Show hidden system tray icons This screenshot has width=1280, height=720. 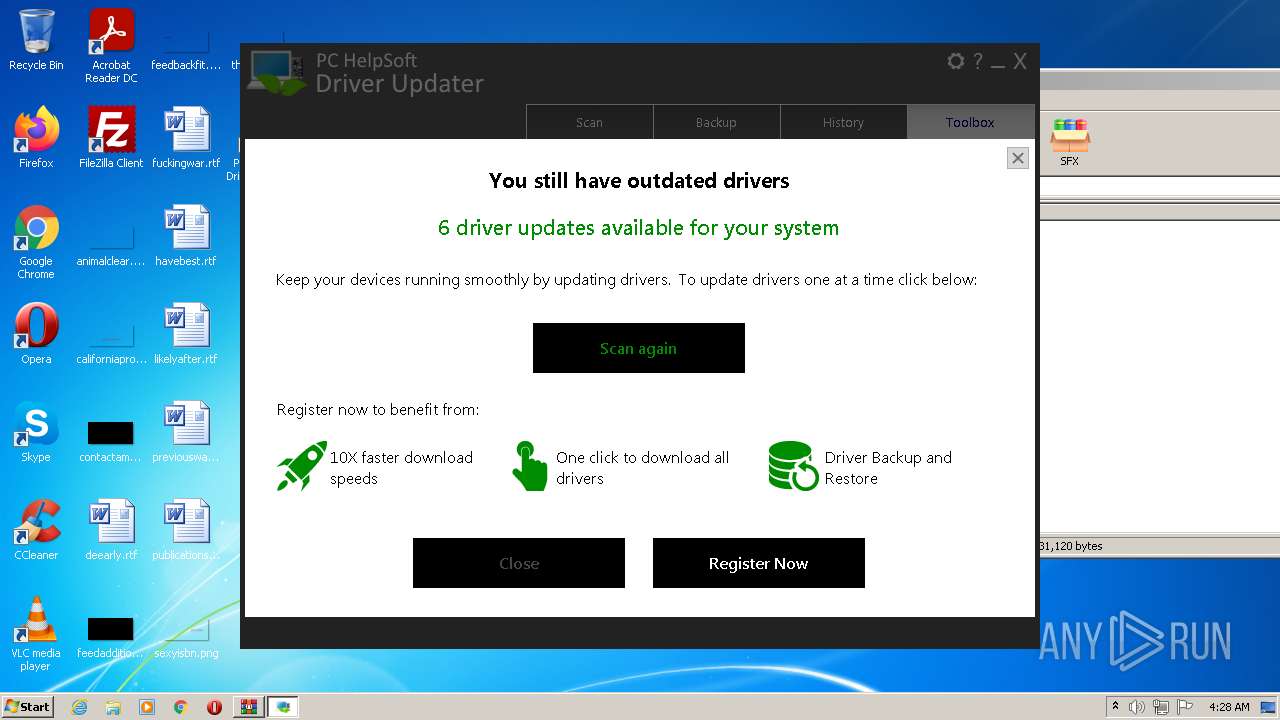pyautogui.click(x=1116, y=707)
